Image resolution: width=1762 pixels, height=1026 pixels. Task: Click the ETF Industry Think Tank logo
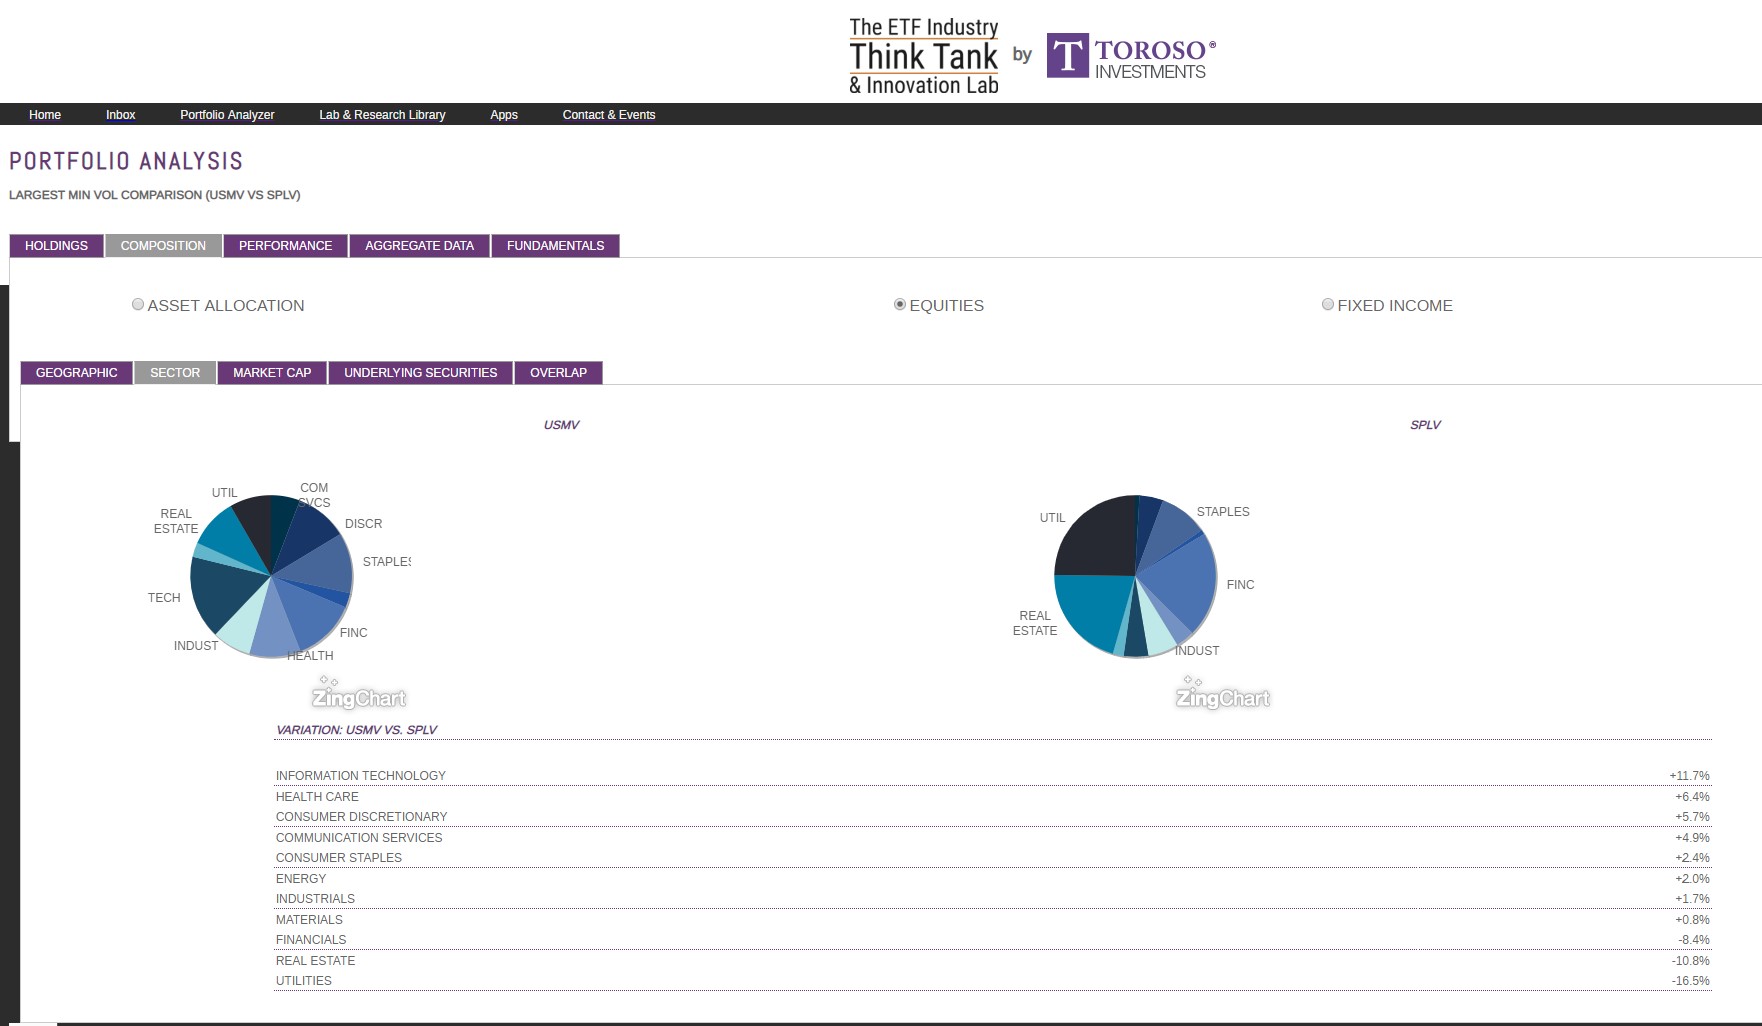click(923, 56)
